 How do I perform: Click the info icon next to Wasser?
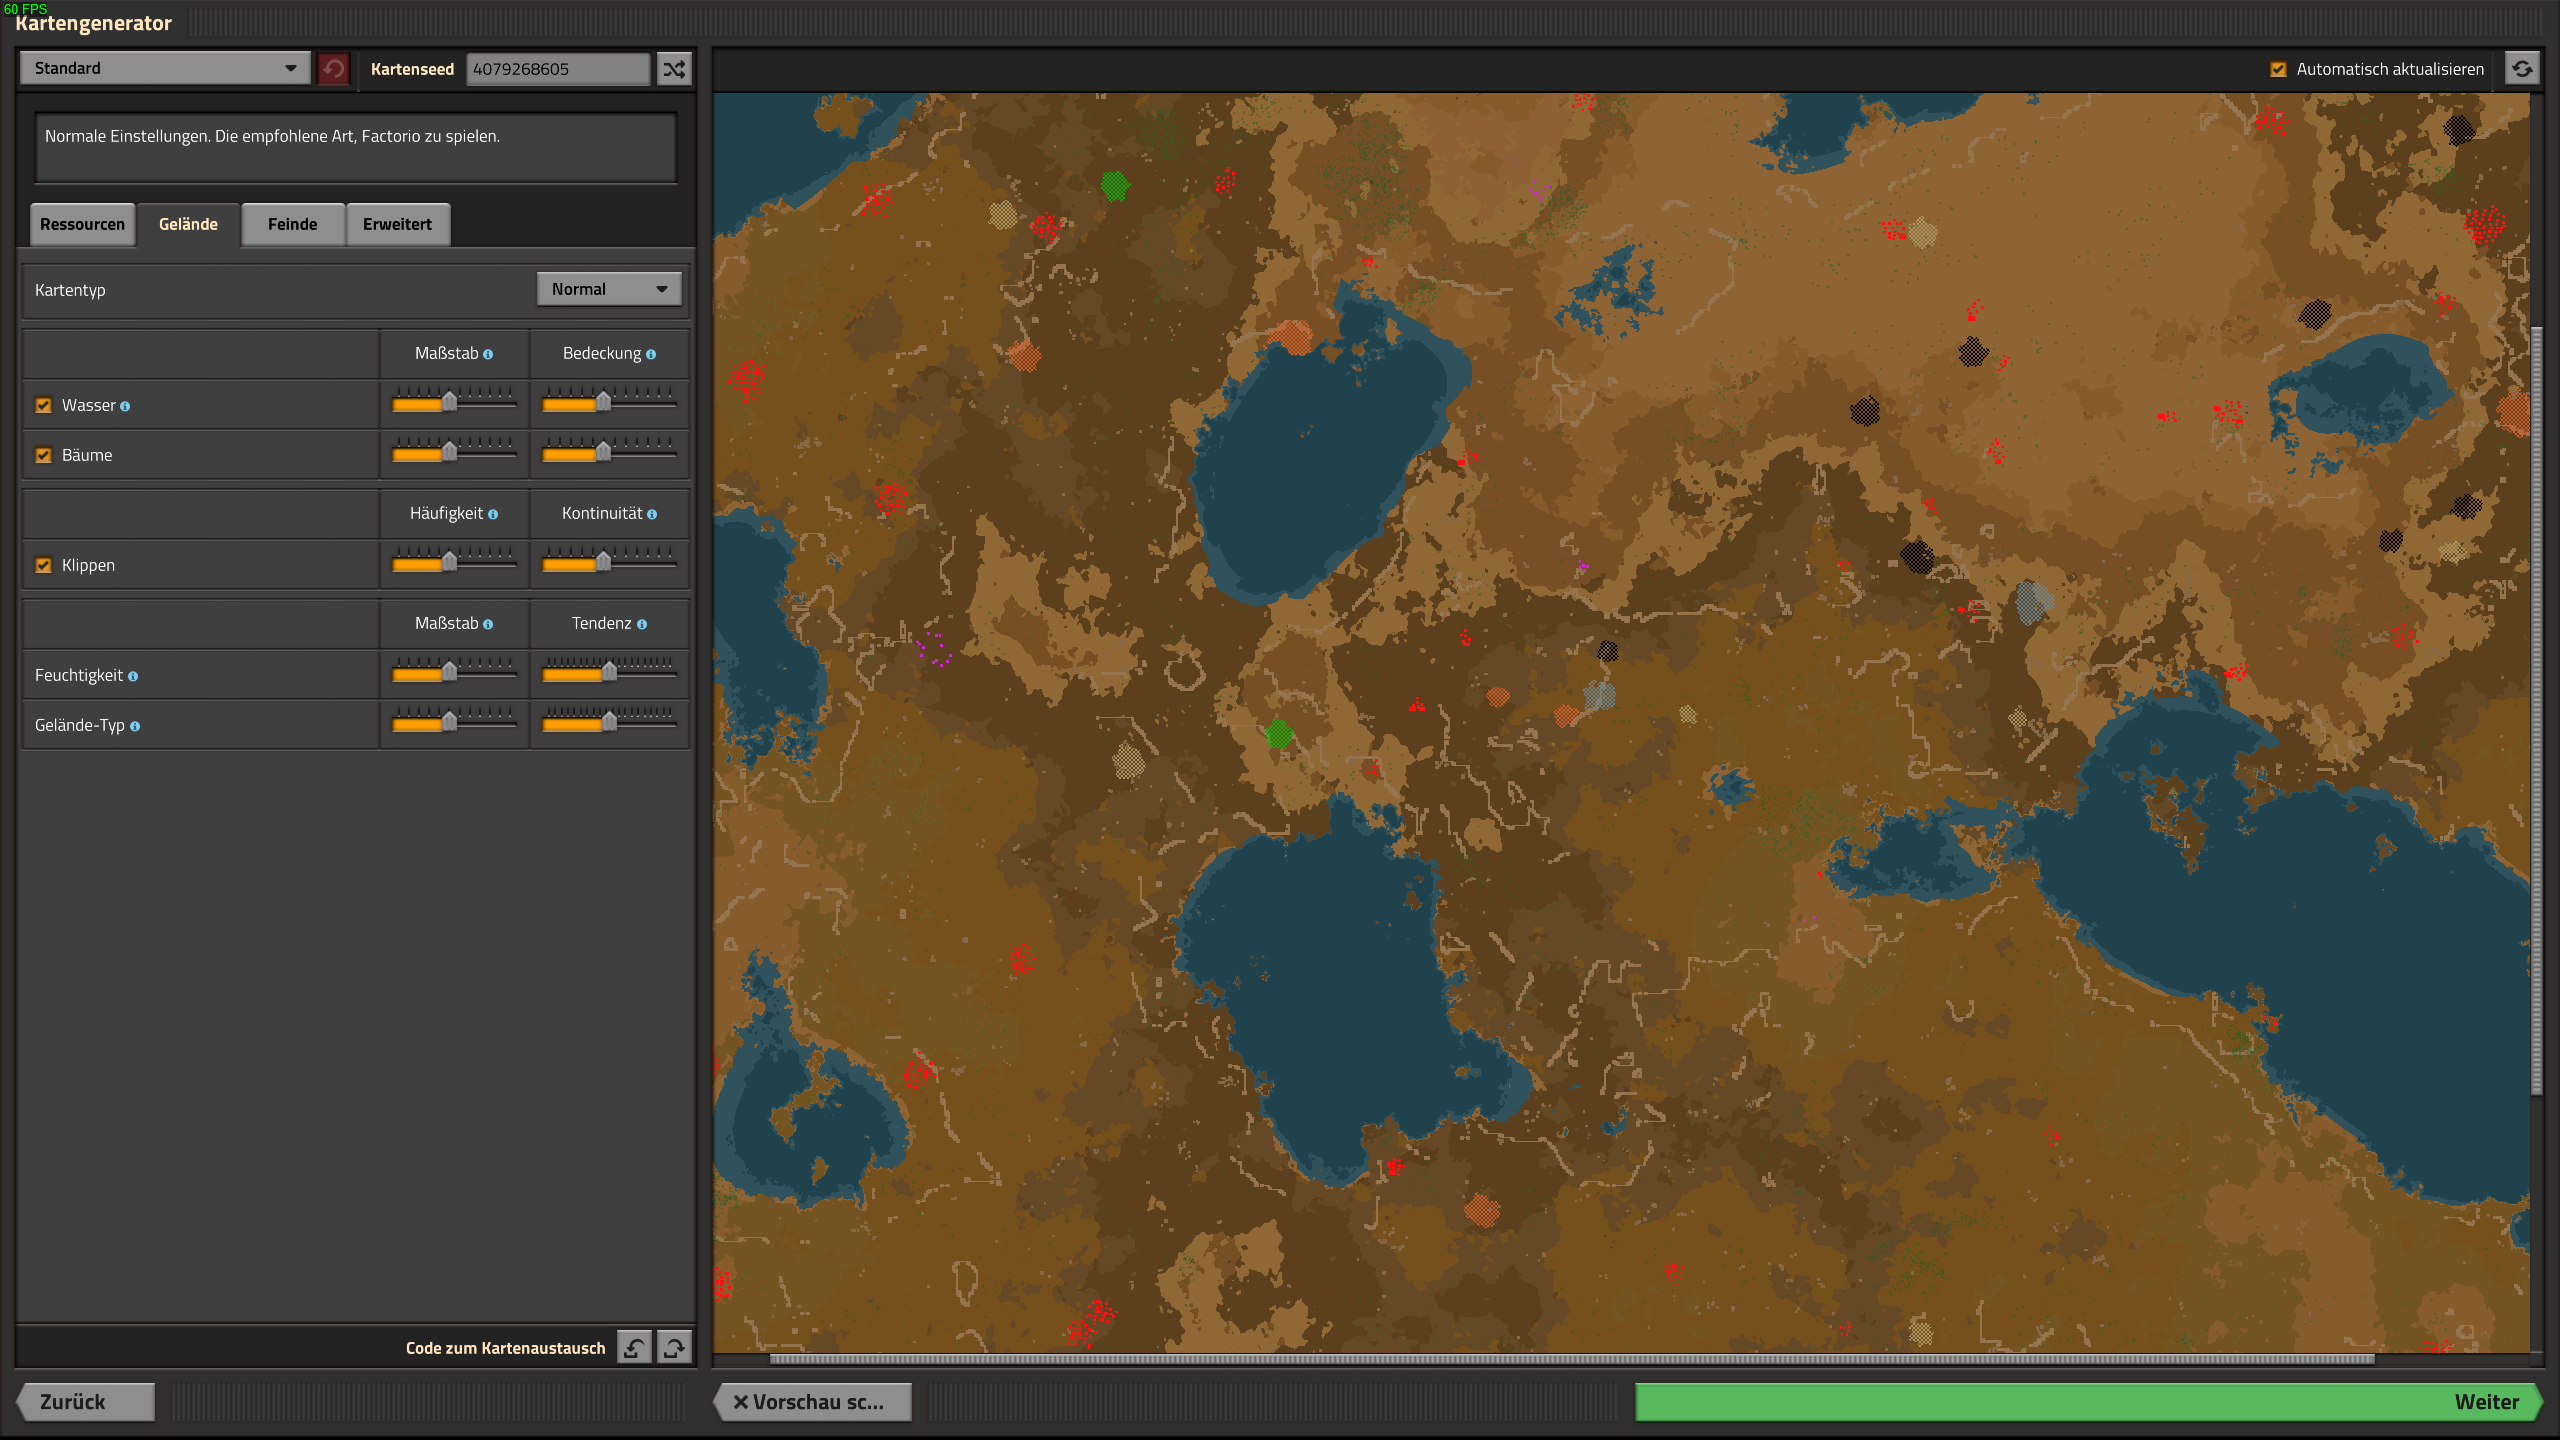point(125,406)
